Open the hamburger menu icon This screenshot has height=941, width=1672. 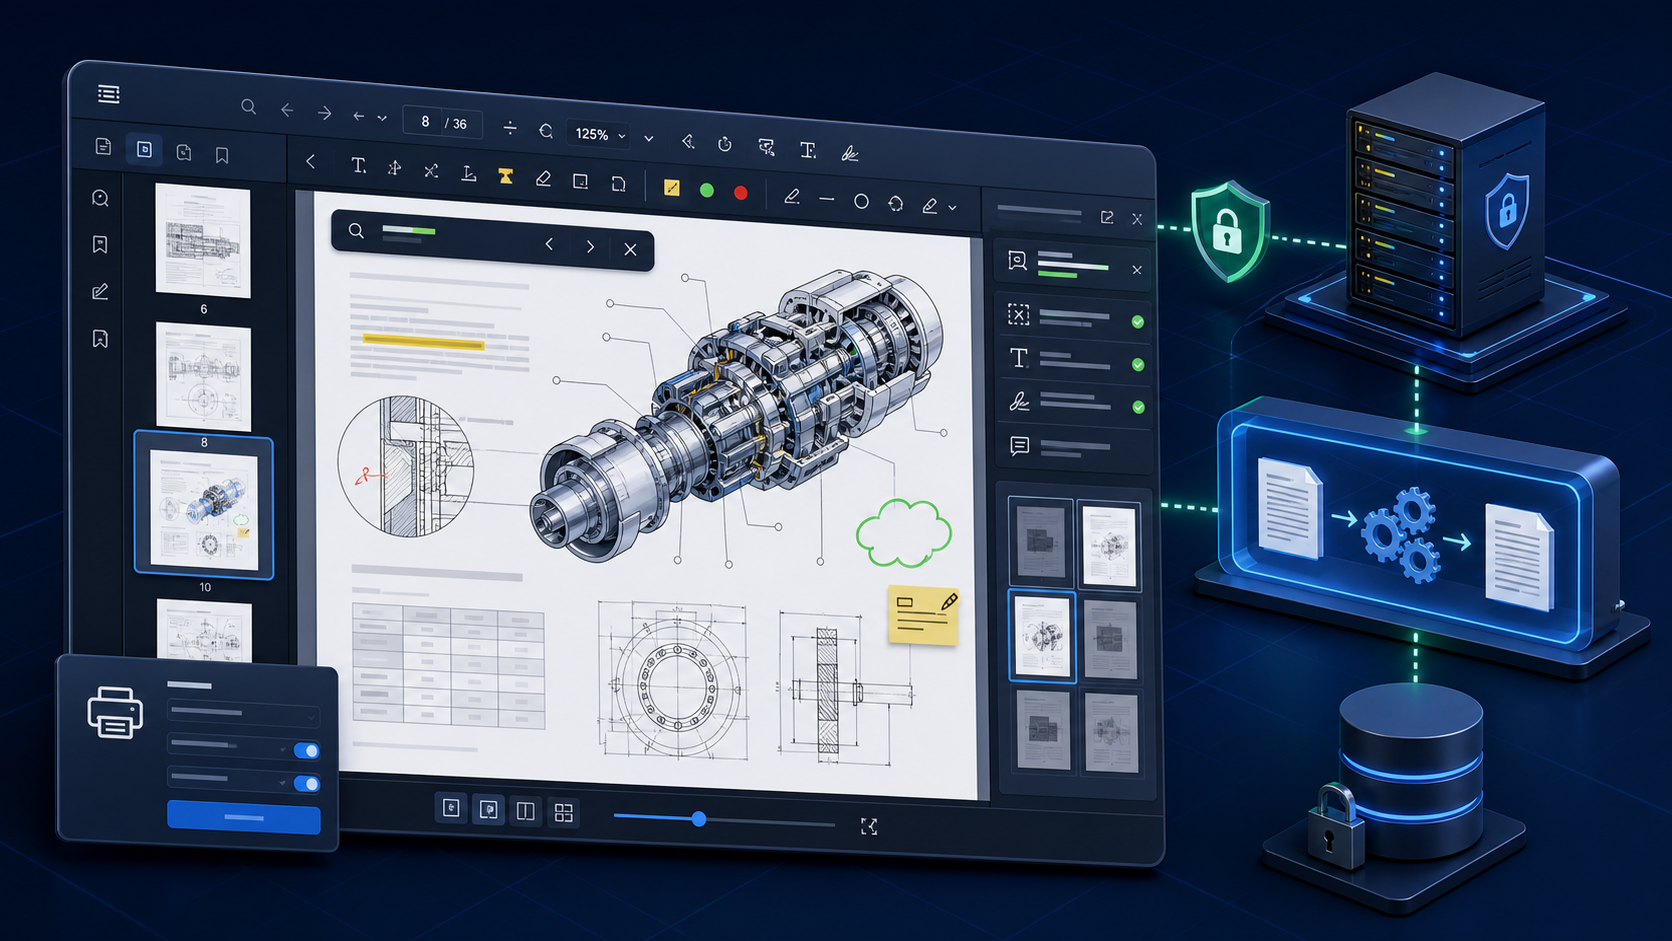[x=109, y=94]
